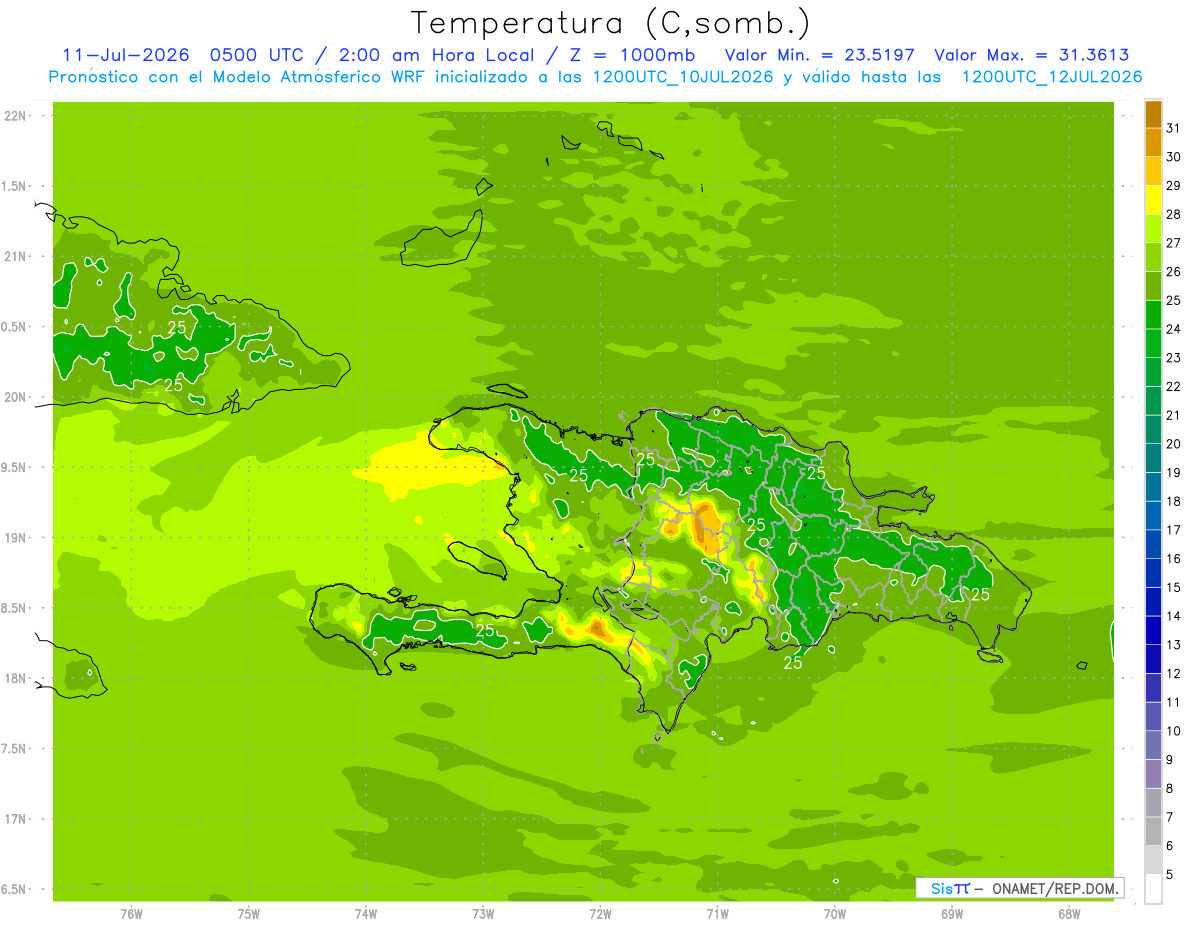The image size is (1200, 927).
Task: Click the '72W' longitude axis label
Action: pyautogui.click(x=601, y=914)
